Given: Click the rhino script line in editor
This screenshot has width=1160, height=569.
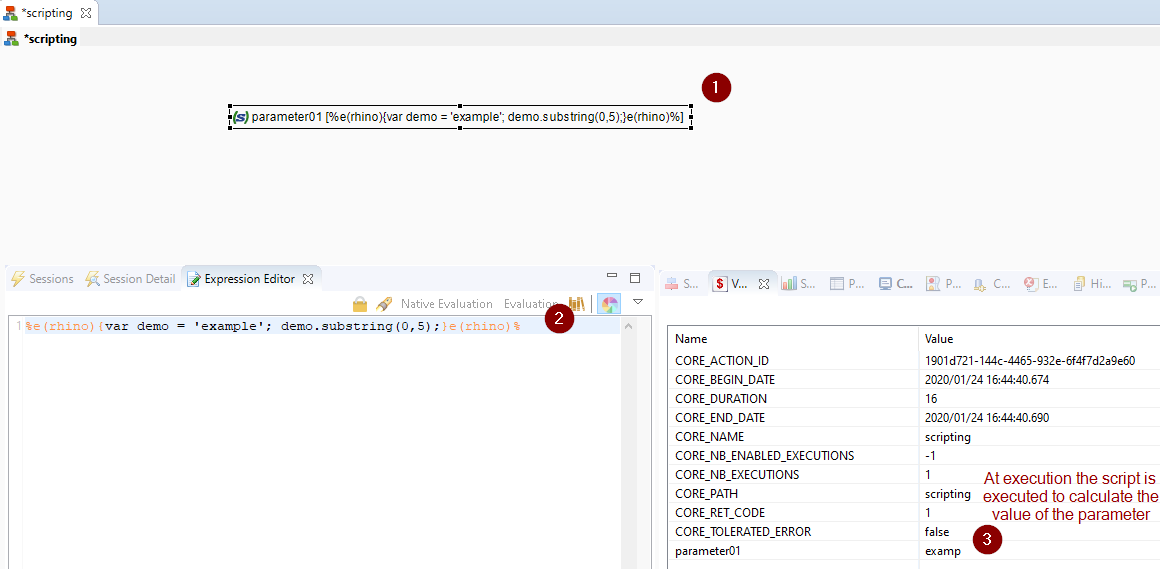Looking at the screenshot, I should click(x=274, y=326).
